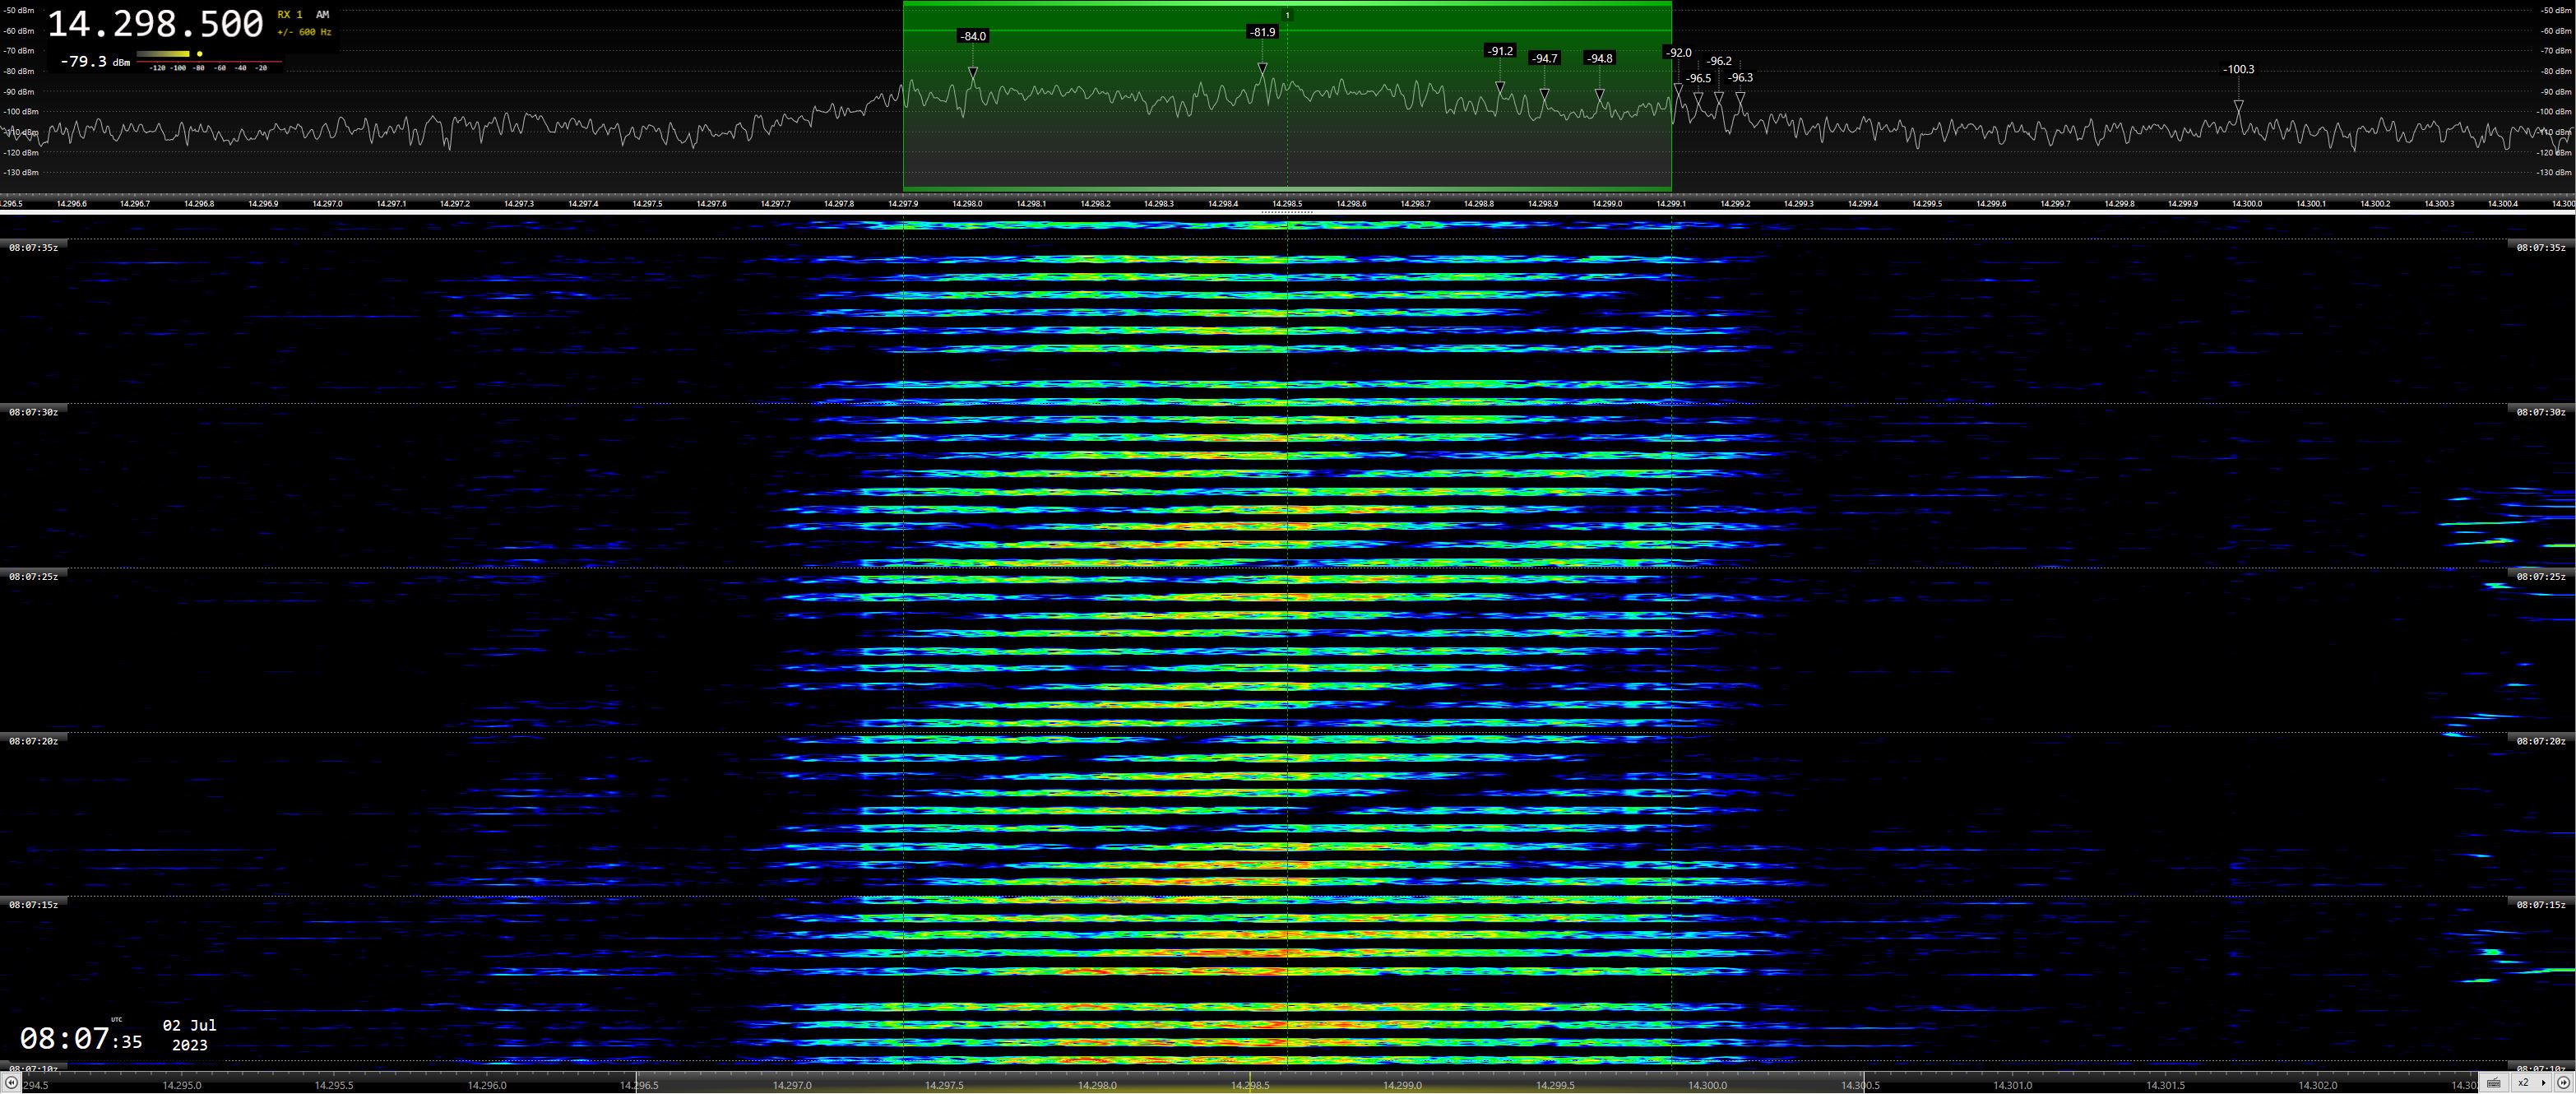This screenshot has width=2576, height=1094.
Task: Click the fast-forward scroll right button
Action: click(2563, 1083)
